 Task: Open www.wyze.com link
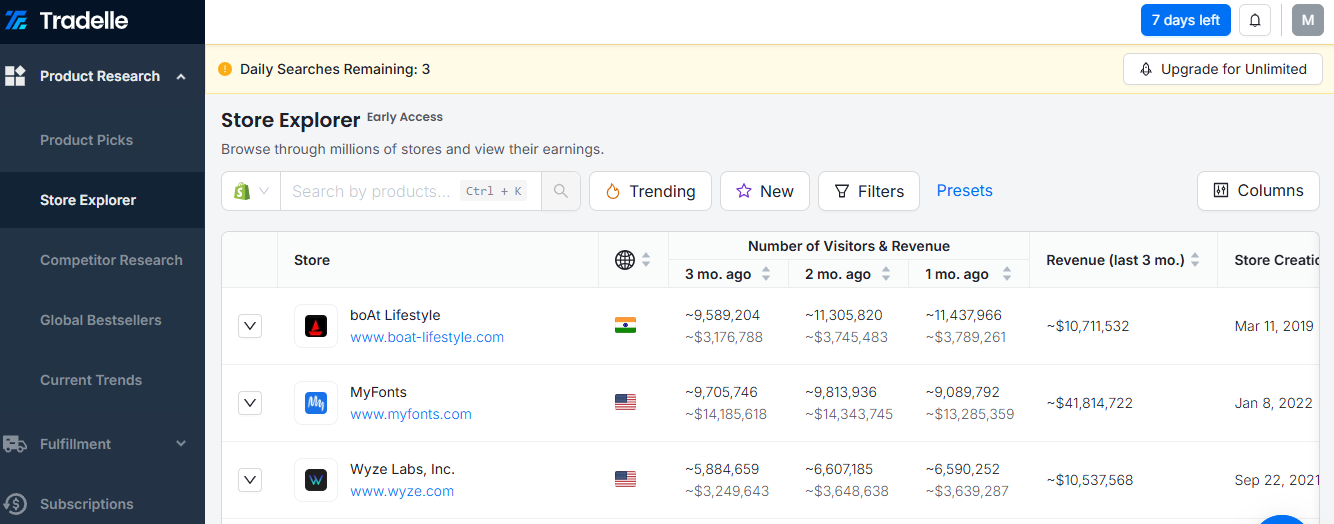402,491
